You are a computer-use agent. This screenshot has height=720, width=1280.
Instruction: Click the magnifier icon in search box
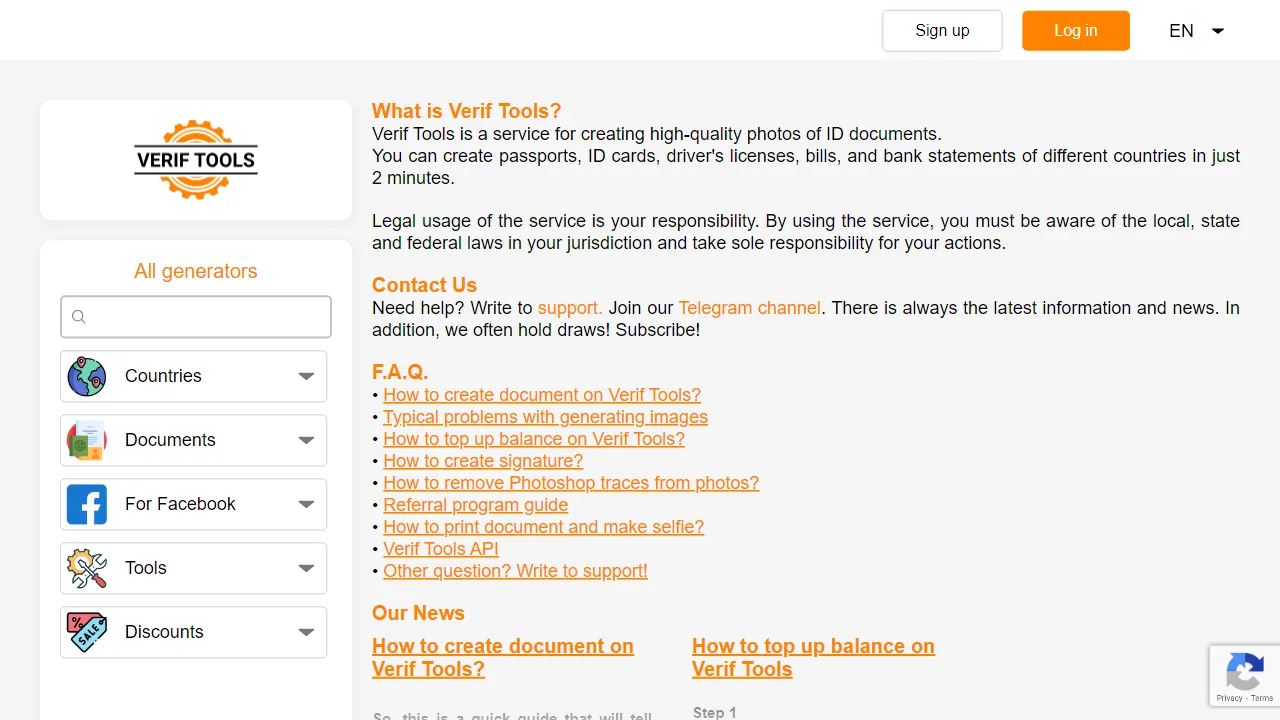79,317
